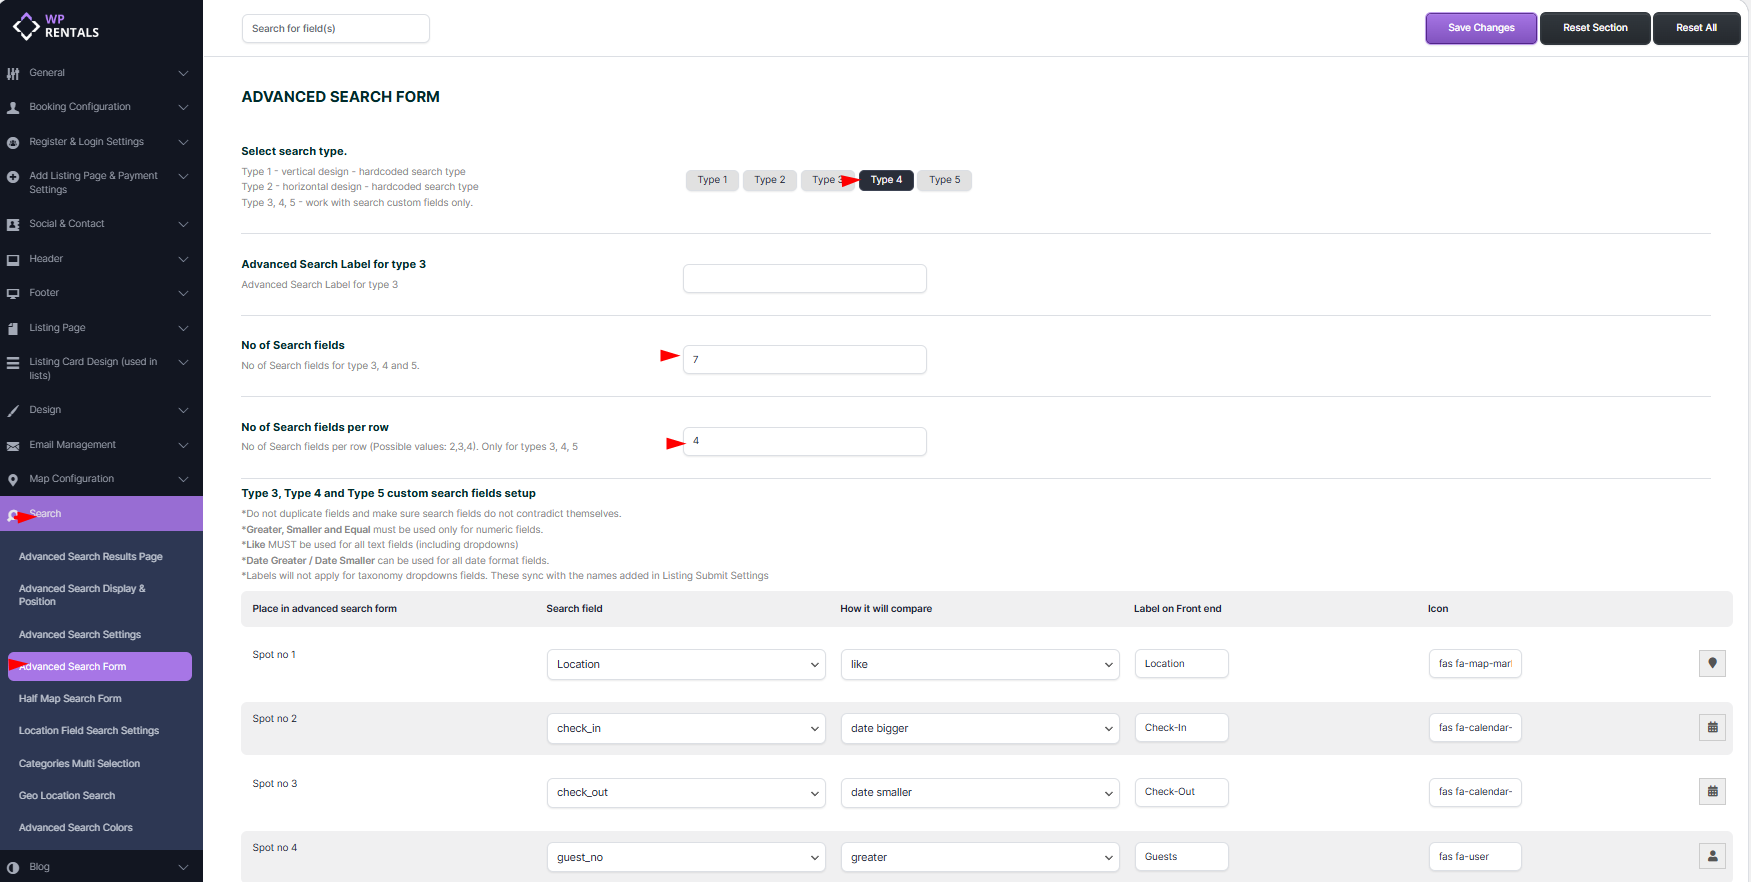
Task: Click the Reset Section button
Action: (x=1595, y=28)
